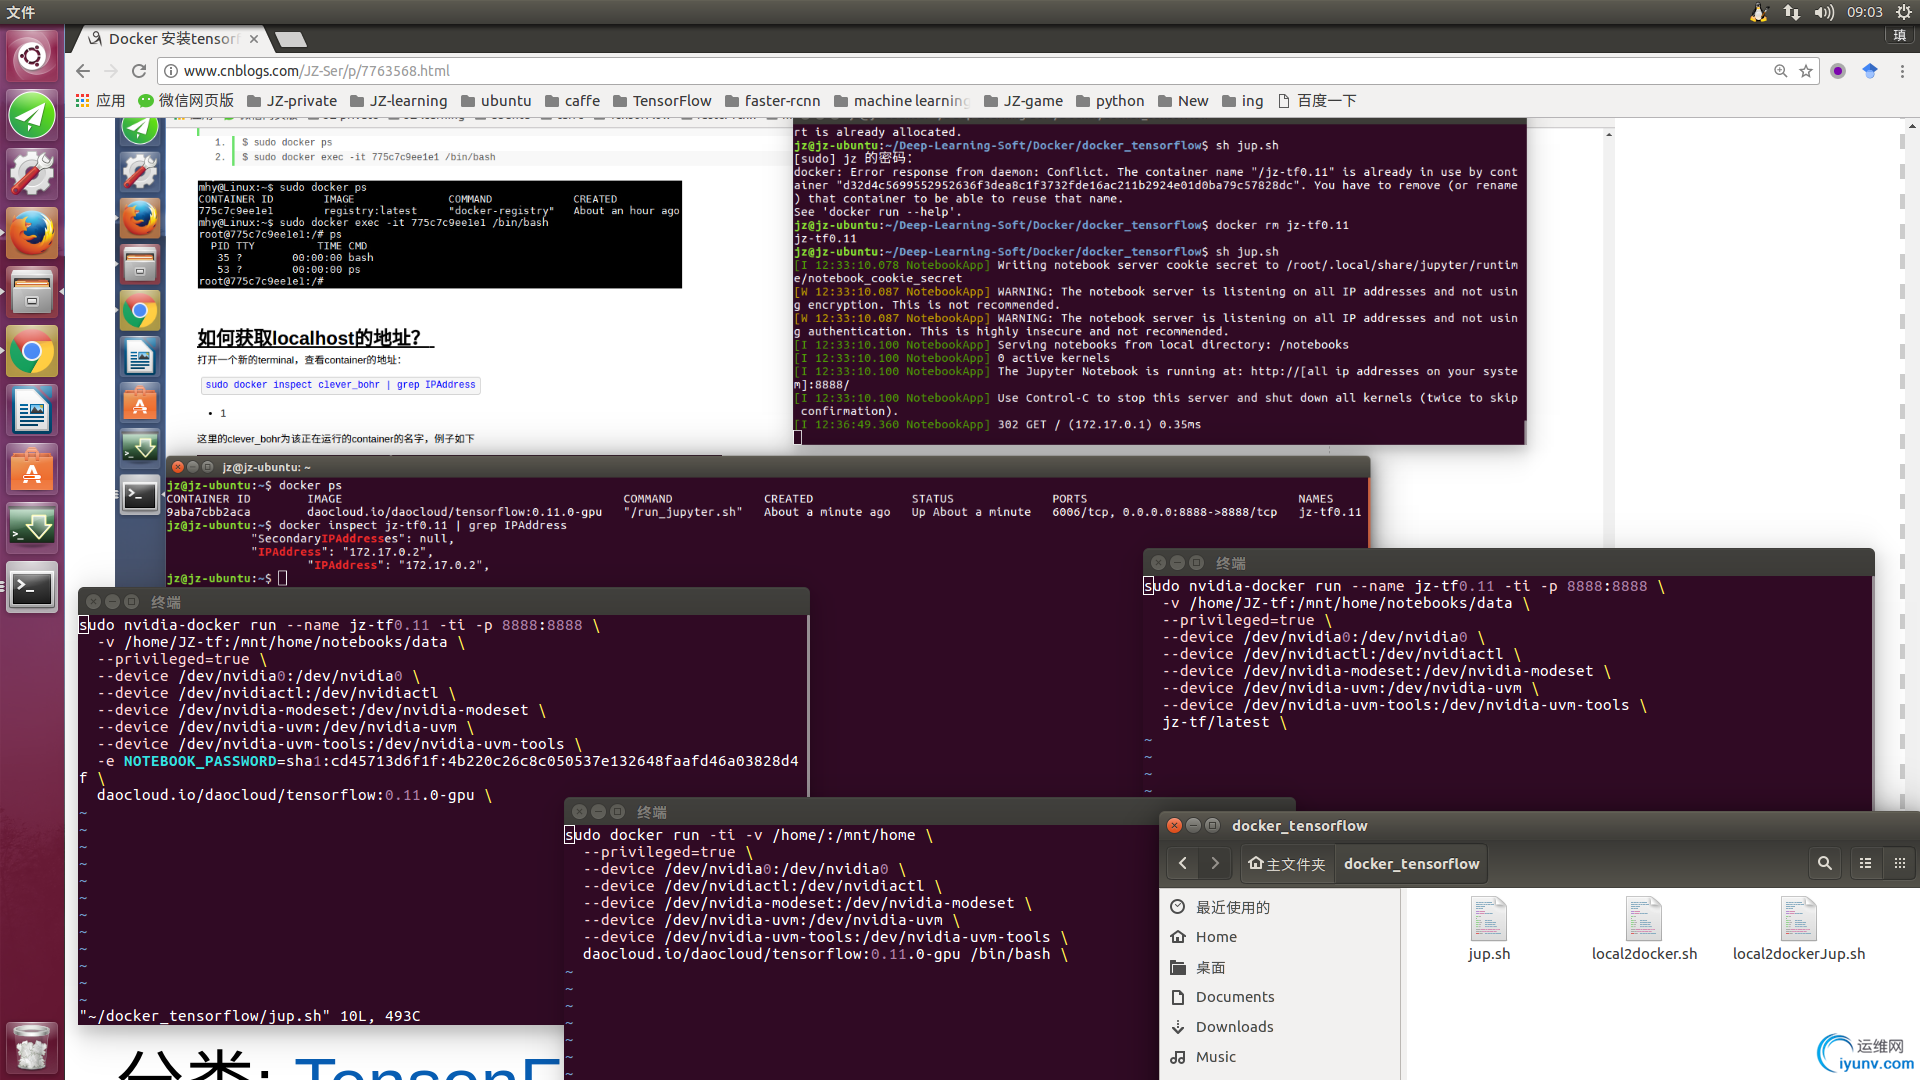Bookmark this page with the star icon
The width and height of the screenshot is (1920, 1080).
pos(1806,71)
